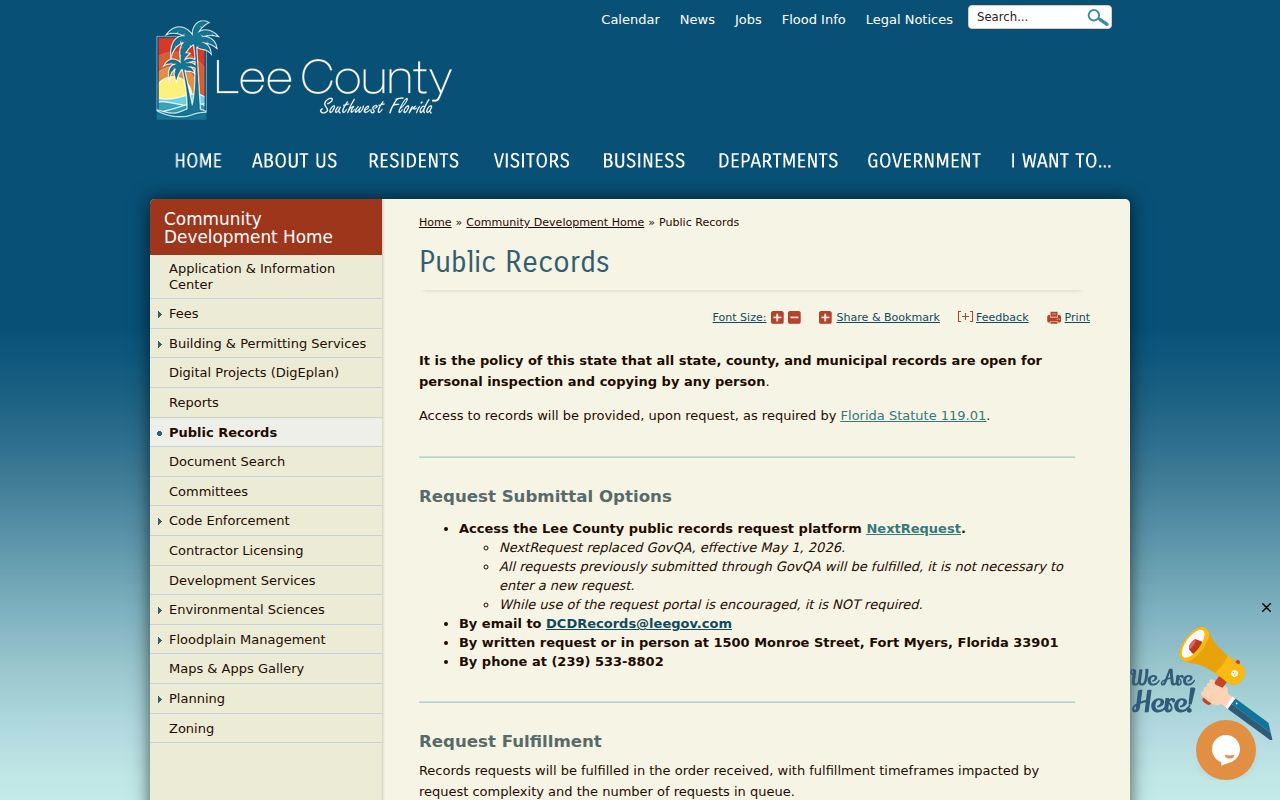Go to Flood Info page
Viewport: 1280px width, 800px height.
[x=814, y=20]
